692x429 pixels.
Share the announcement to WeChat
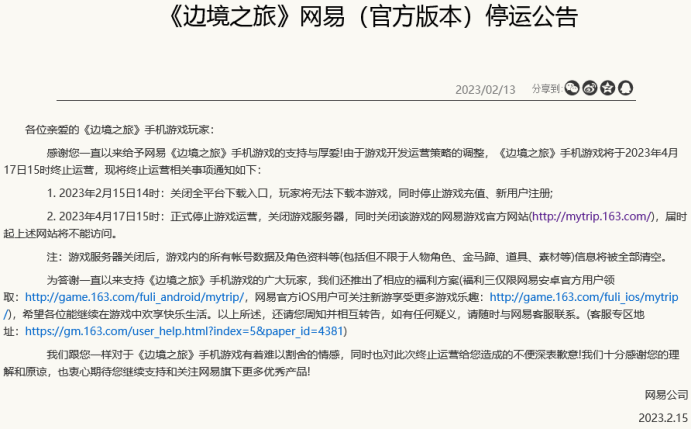572,88
